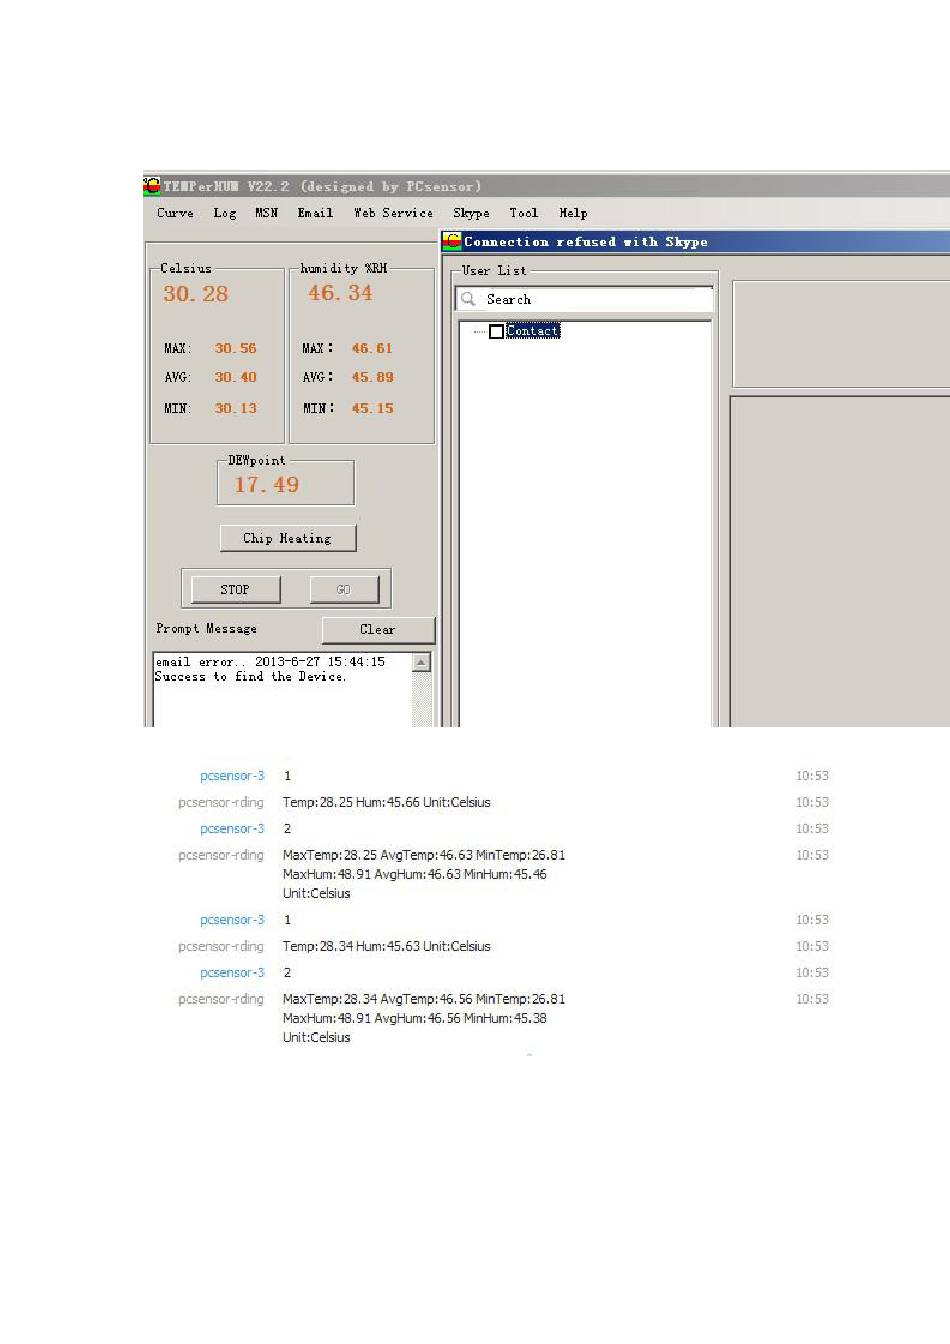
Task: Open the Tool menu
Action: pos(523,213)
